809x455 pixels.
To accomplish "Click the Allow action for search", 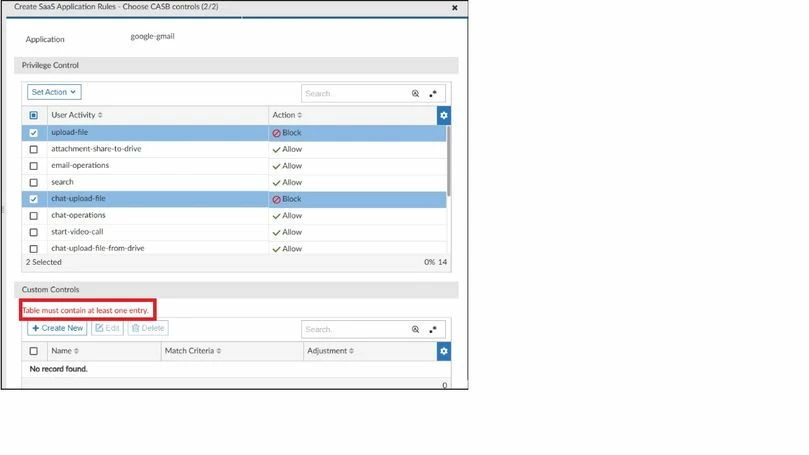I will [x=287, y=182].
